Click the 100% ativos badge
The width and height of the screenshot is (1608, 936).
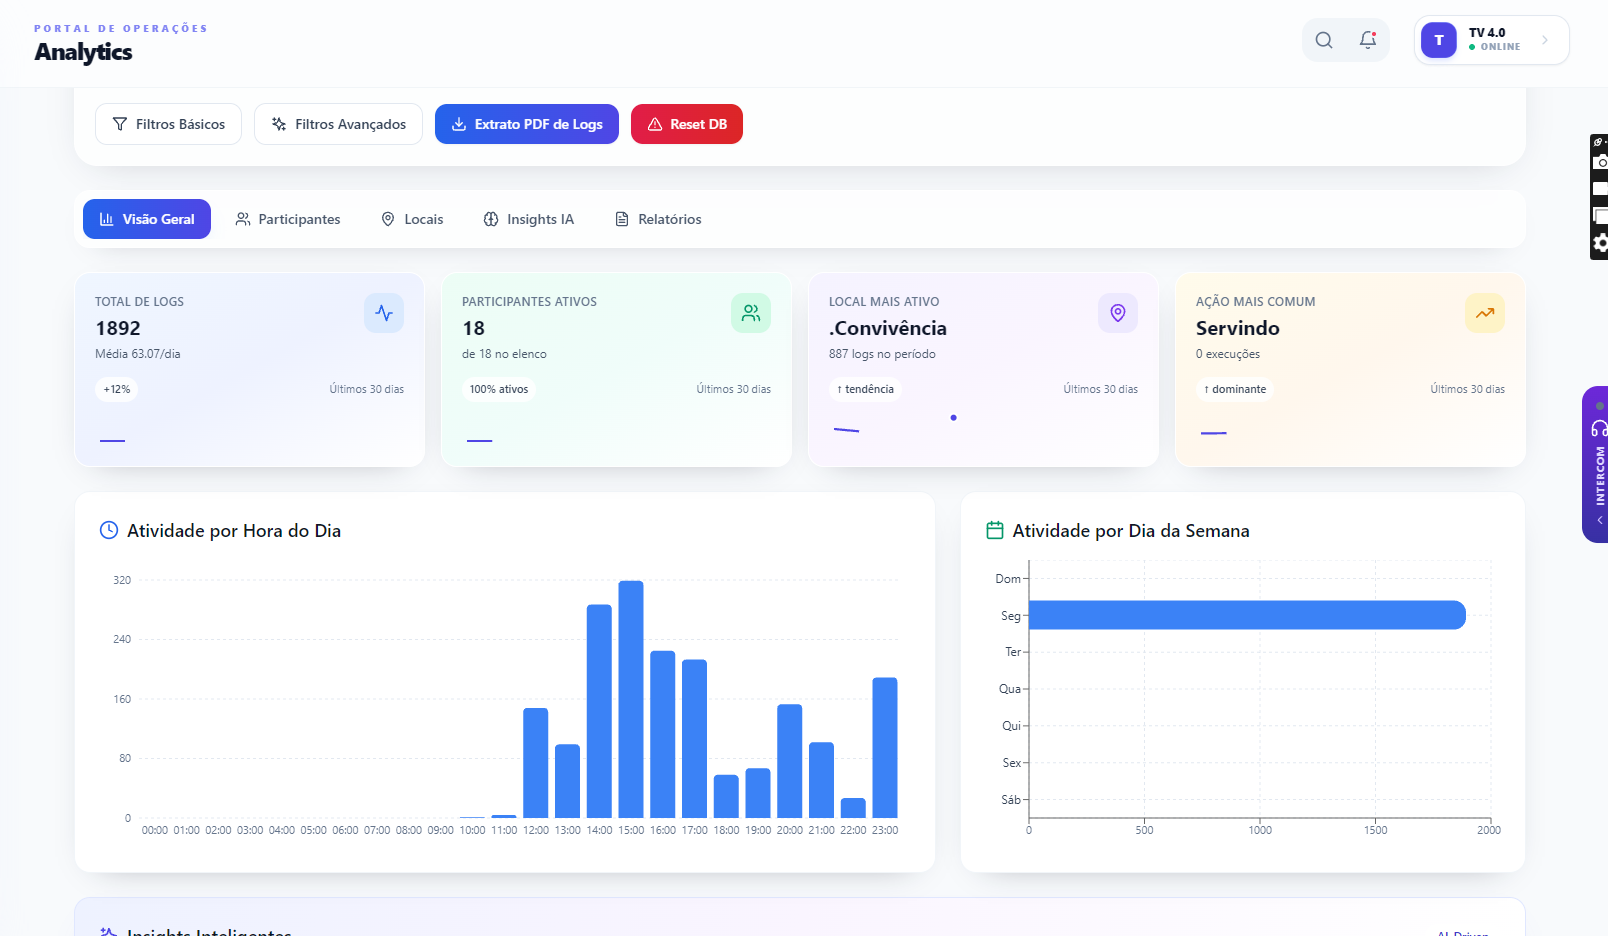[499, 389]
